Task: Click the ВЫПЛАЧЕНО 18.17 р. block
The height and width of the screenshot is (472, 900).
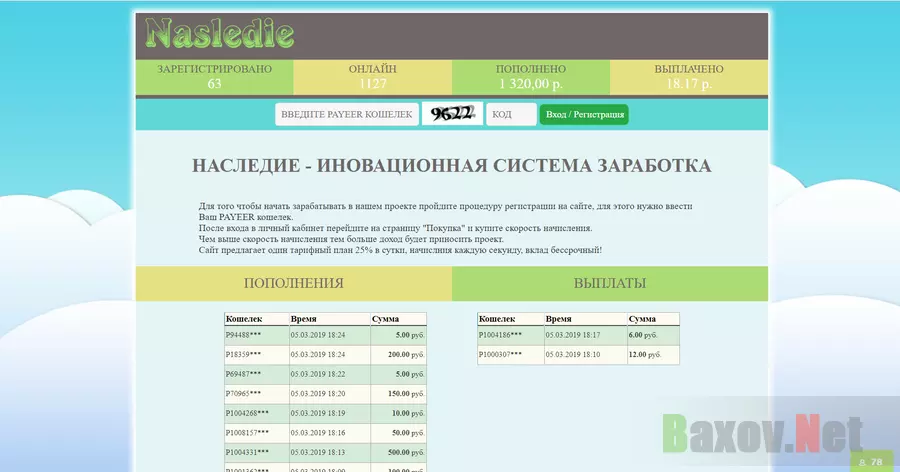Action: click(689, 77)
